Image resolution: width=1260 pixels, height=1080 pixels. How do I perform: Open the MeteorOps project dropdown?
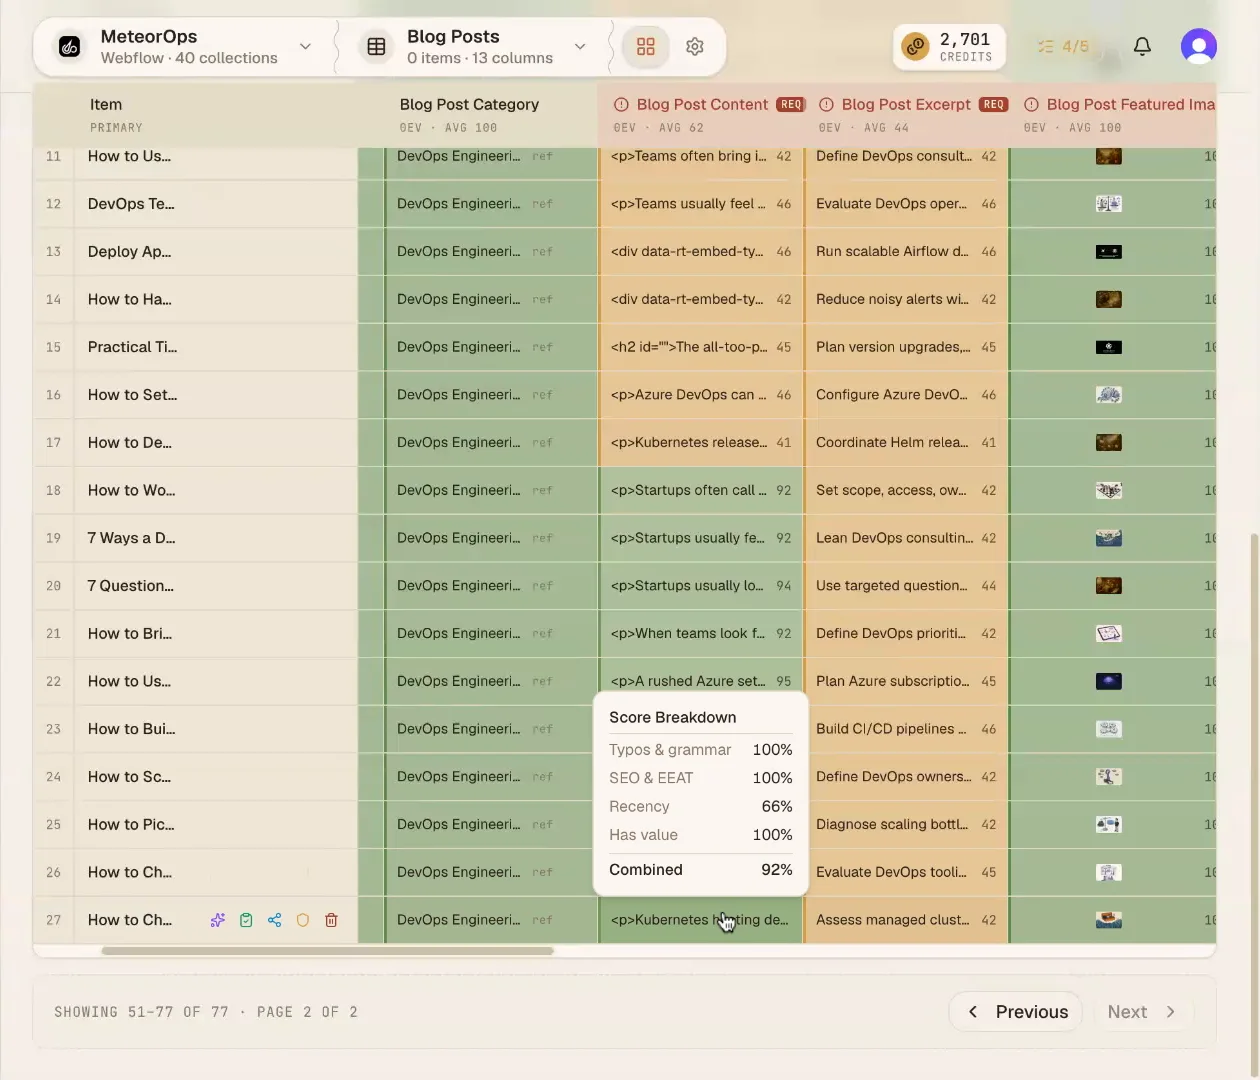click(305, 47)
